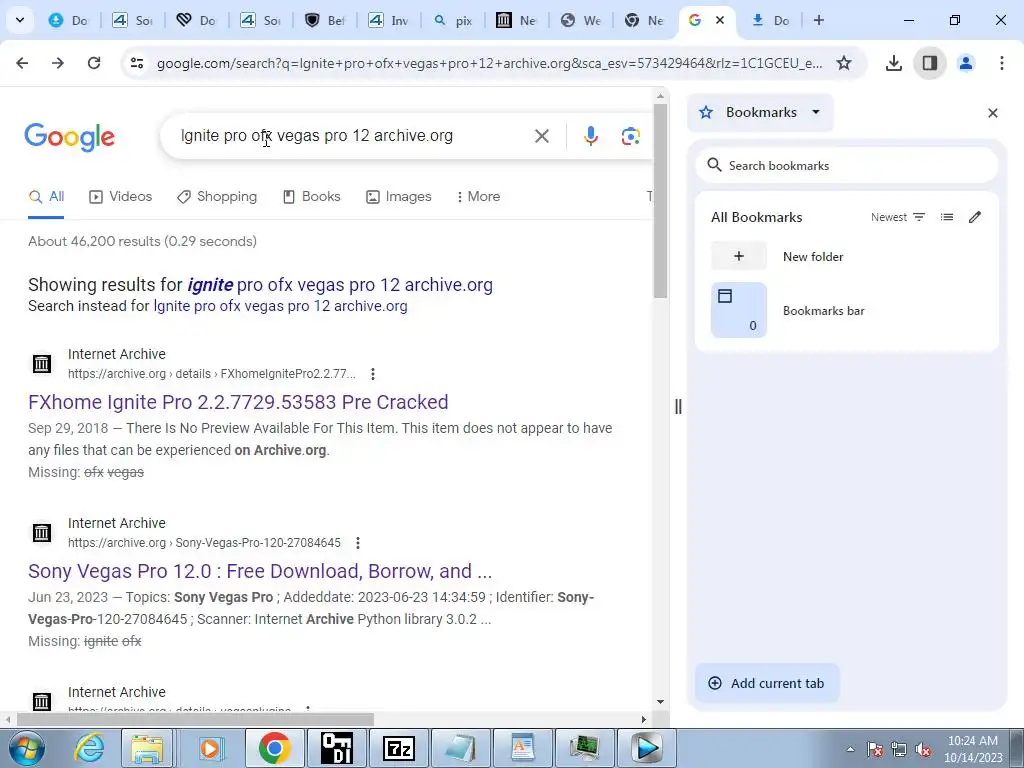
Task: Close the Bookmarks side panel
Action: click(993, 113)
